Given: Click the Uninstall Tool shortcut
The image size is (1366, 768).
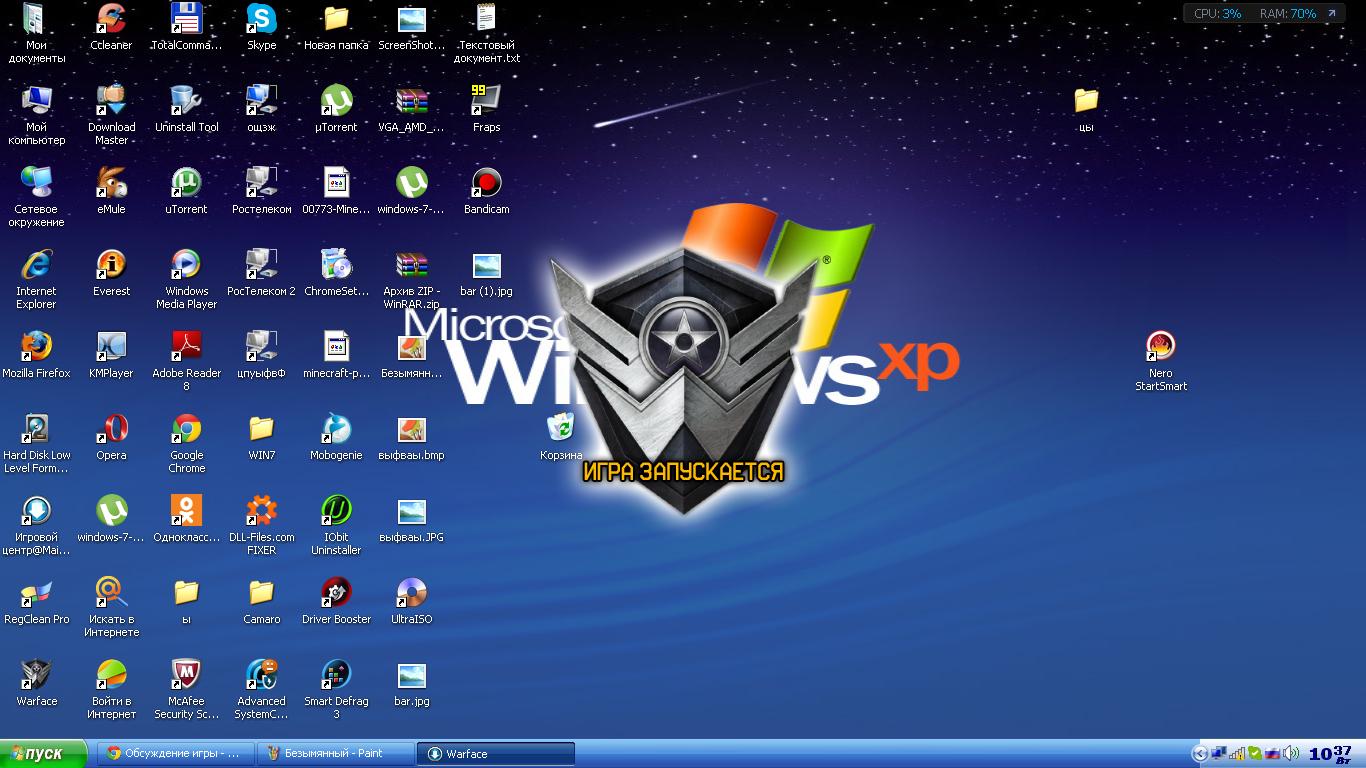Looking at the screenshot, I should coord(186,109).
